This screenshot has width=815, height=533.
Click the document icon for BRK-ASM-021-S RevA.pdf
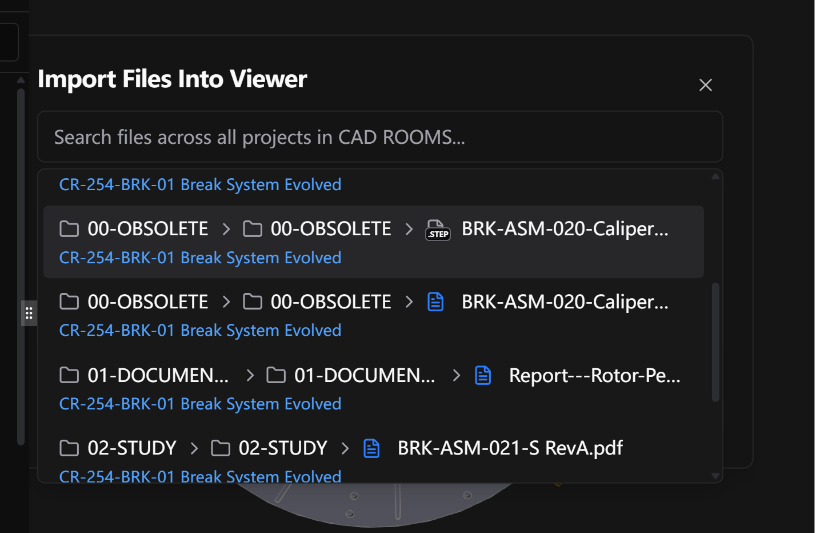[371, 448]
